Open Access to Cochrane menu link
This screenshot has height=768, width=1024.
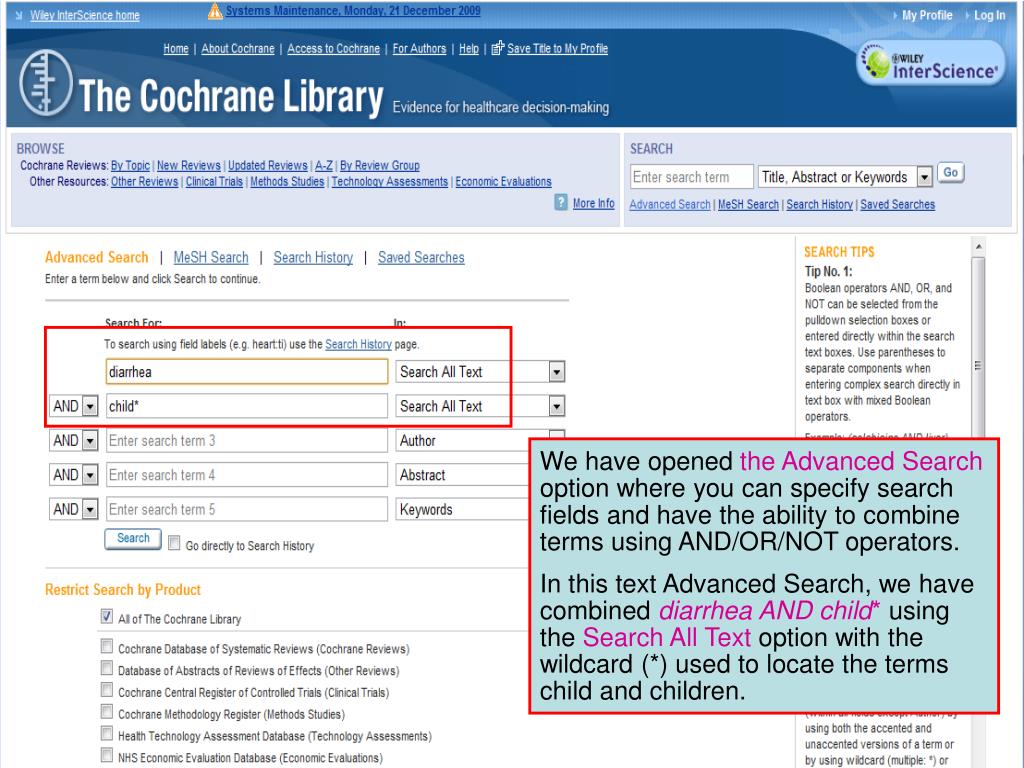[334, 48]
